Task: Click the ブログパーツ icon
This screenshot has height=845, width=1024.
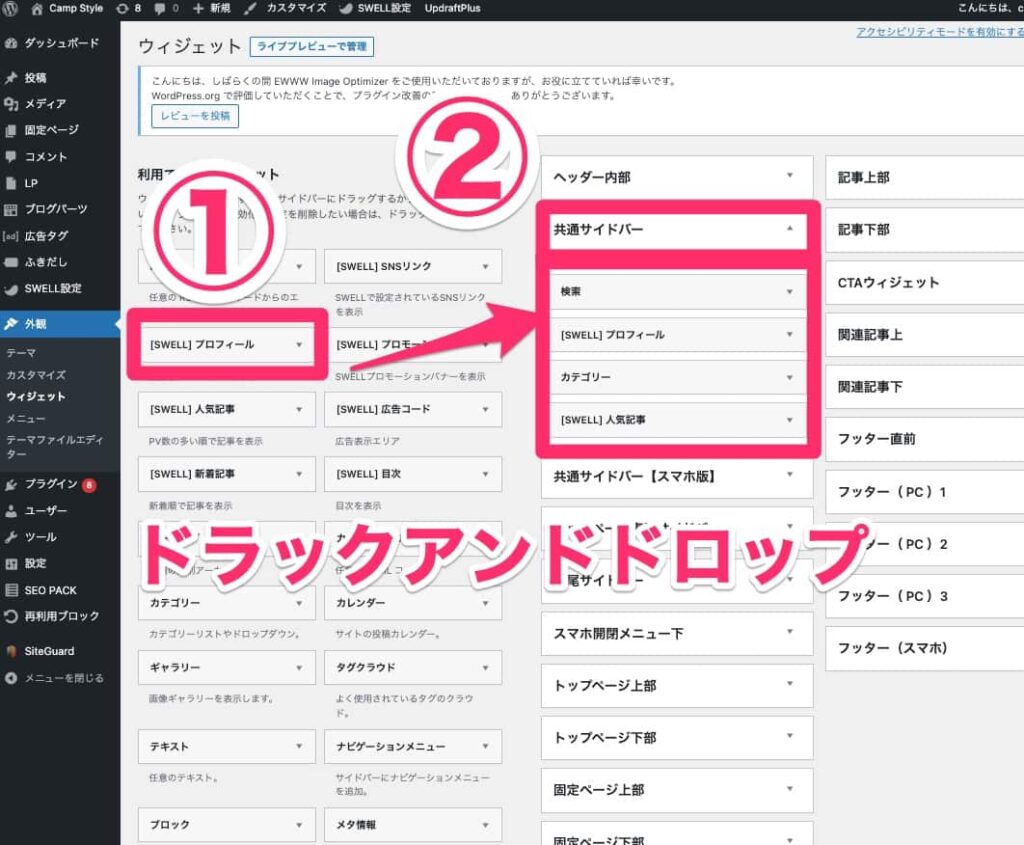Action: [11, 210]
